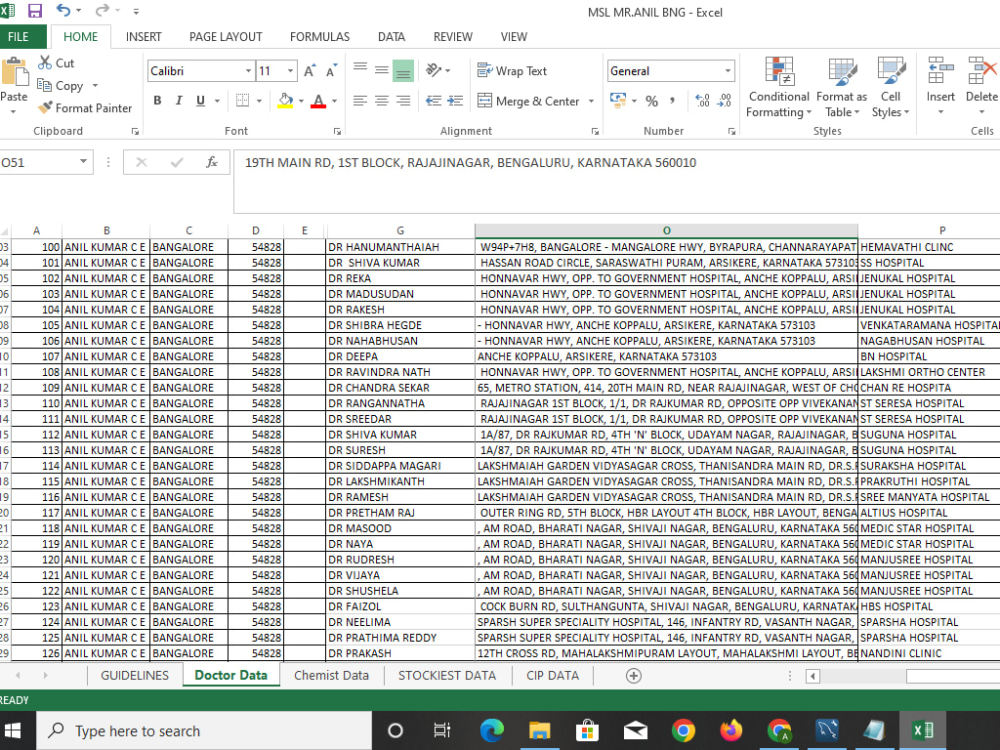Enable Wrap Text
Viewport: 1000px width, 750px height.
point(512,71)
